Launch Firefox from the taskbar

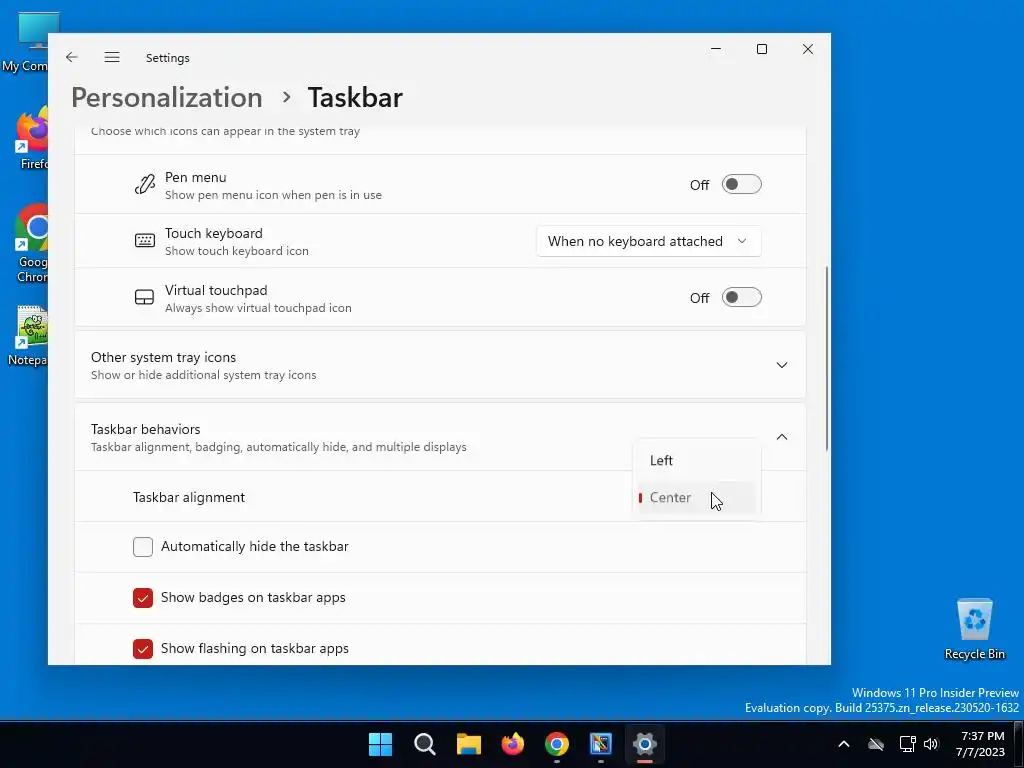[513, 744]
